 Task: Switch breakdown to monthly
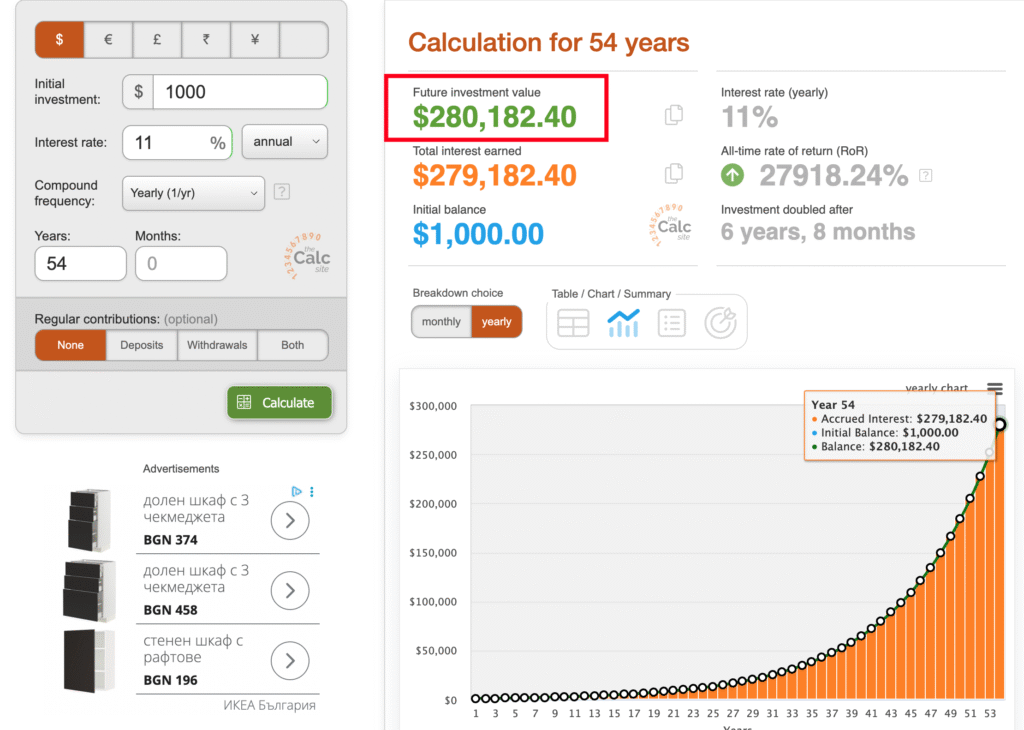(x=441, y=322)
